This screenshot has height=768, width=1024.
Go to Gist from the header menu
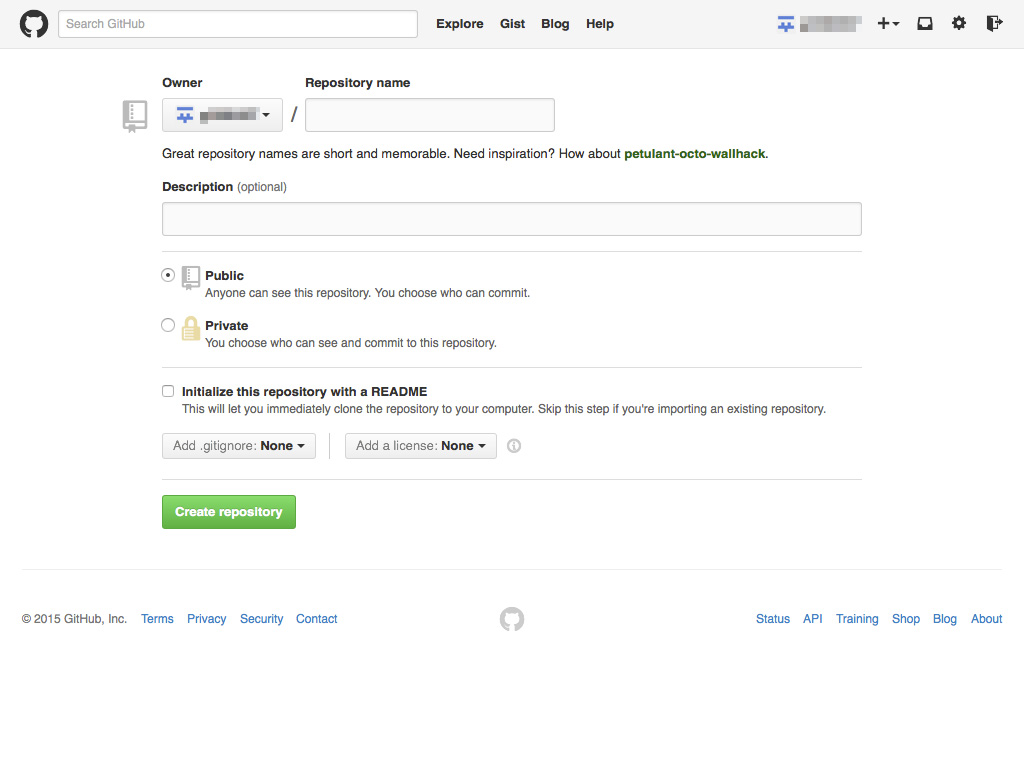coord(512,23)
